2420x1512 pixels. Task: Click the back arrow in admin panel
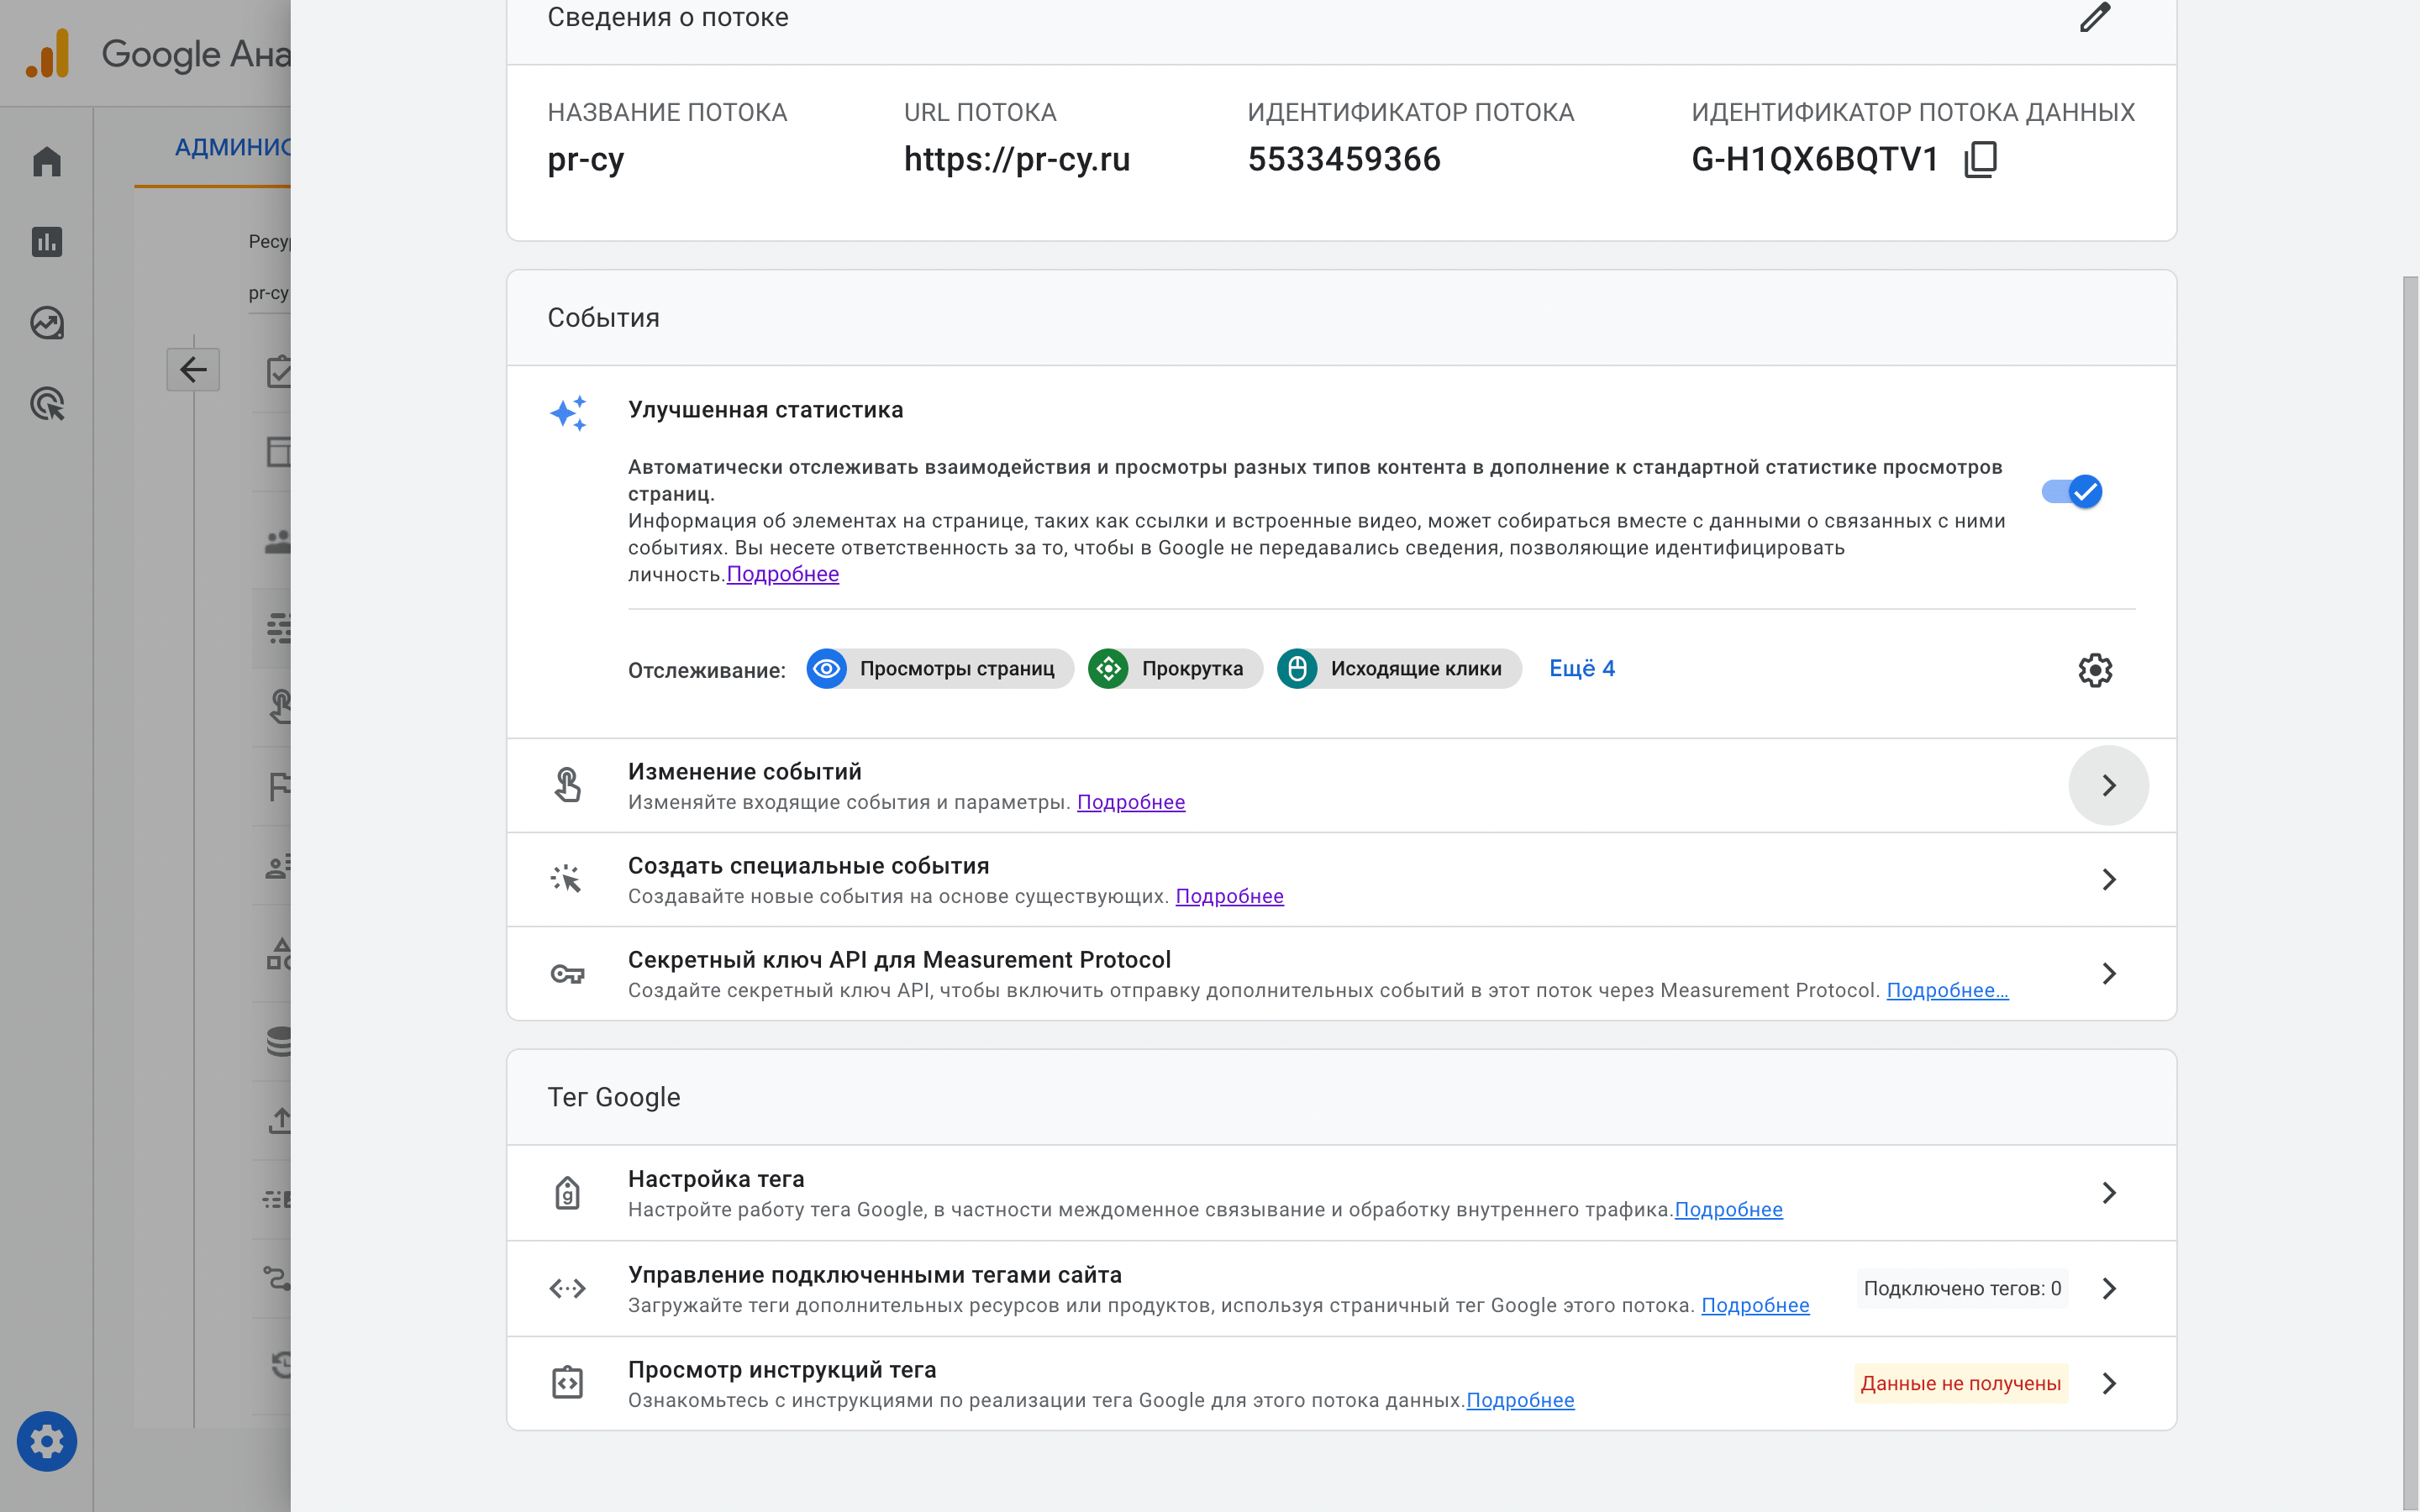[x=193, y=370]
